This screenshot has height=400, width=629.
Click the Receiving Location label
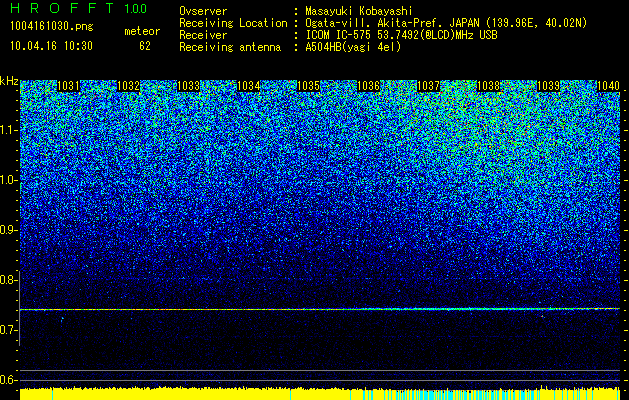(233, 23)
